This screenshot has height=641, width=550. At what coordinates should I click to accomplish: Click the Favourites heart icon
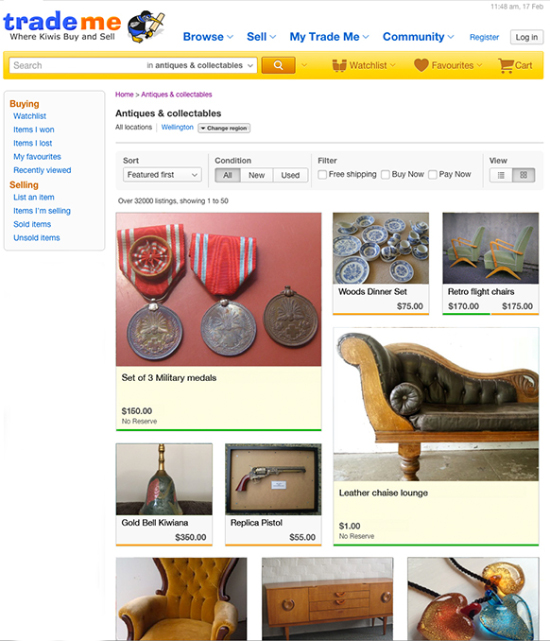[421, 65]
